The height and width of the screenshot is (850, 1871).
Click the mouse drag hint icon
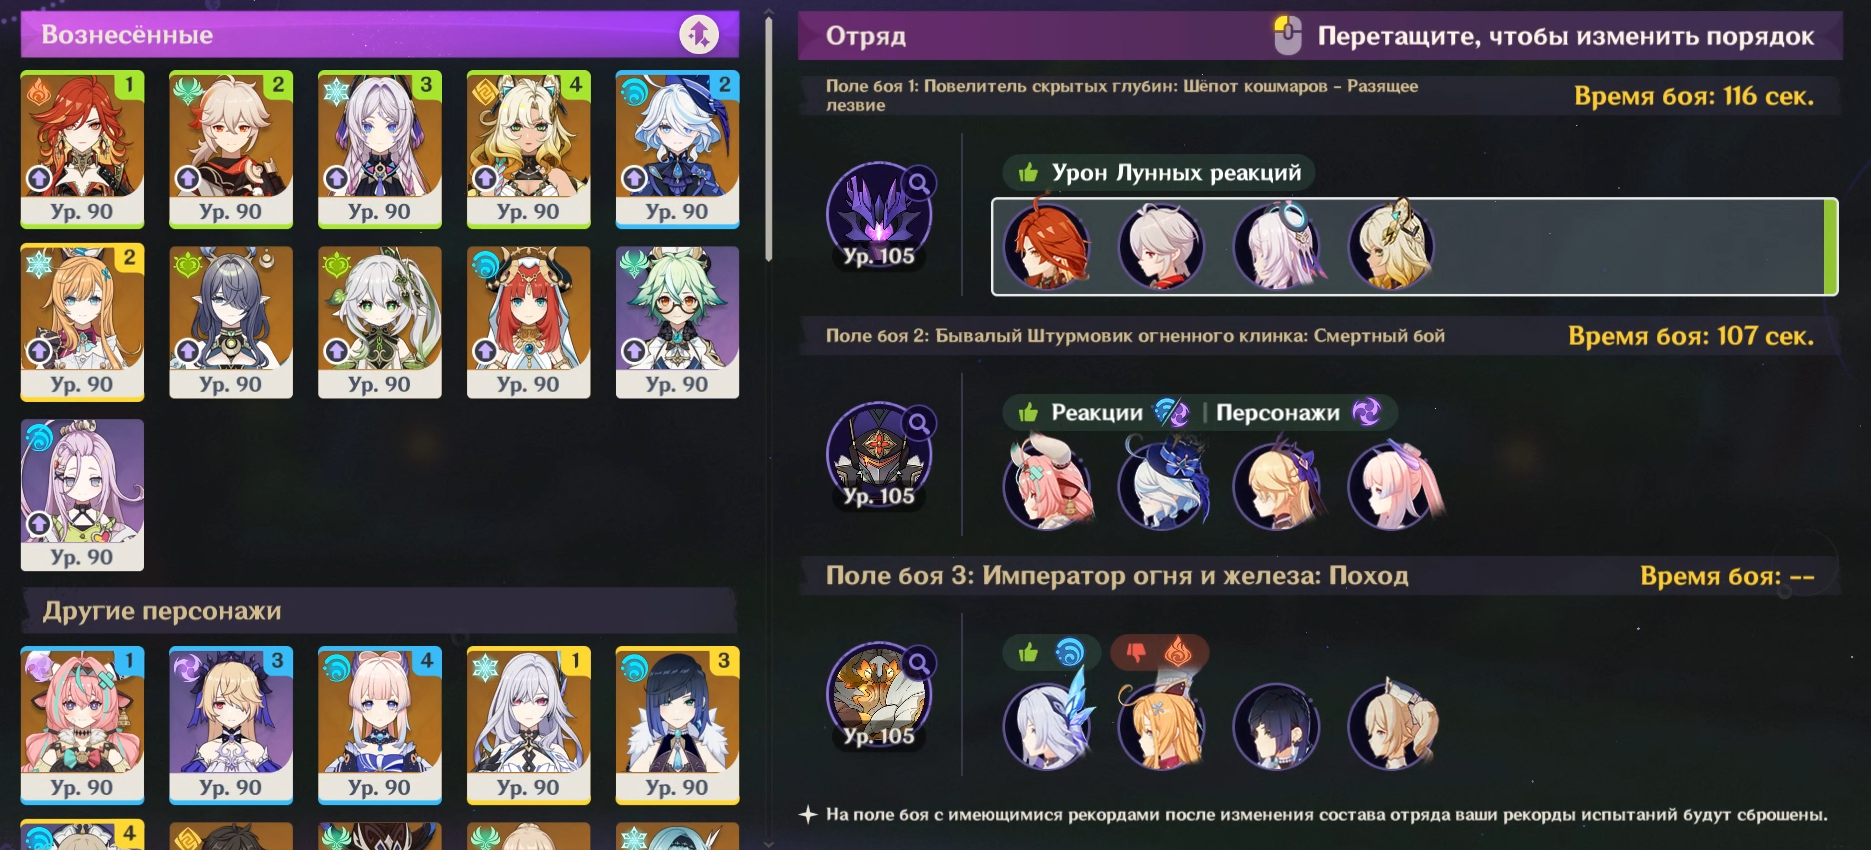(1287, 35)
